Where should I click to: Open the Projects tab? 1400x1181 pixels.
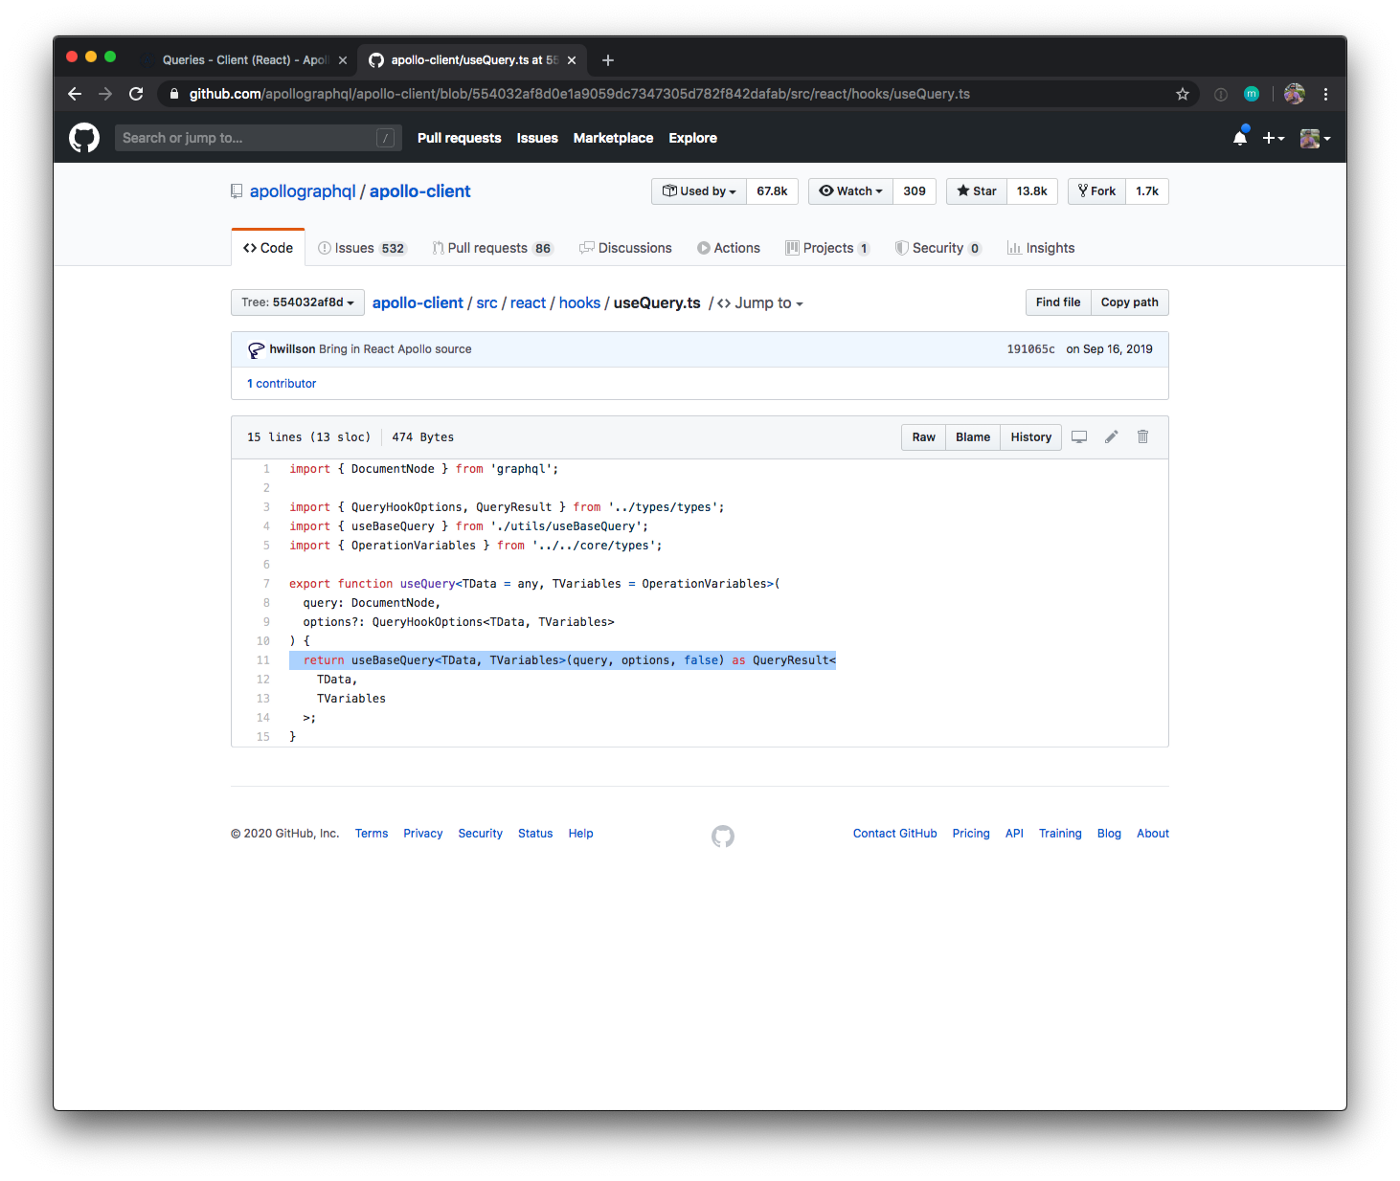coord(828,248)
